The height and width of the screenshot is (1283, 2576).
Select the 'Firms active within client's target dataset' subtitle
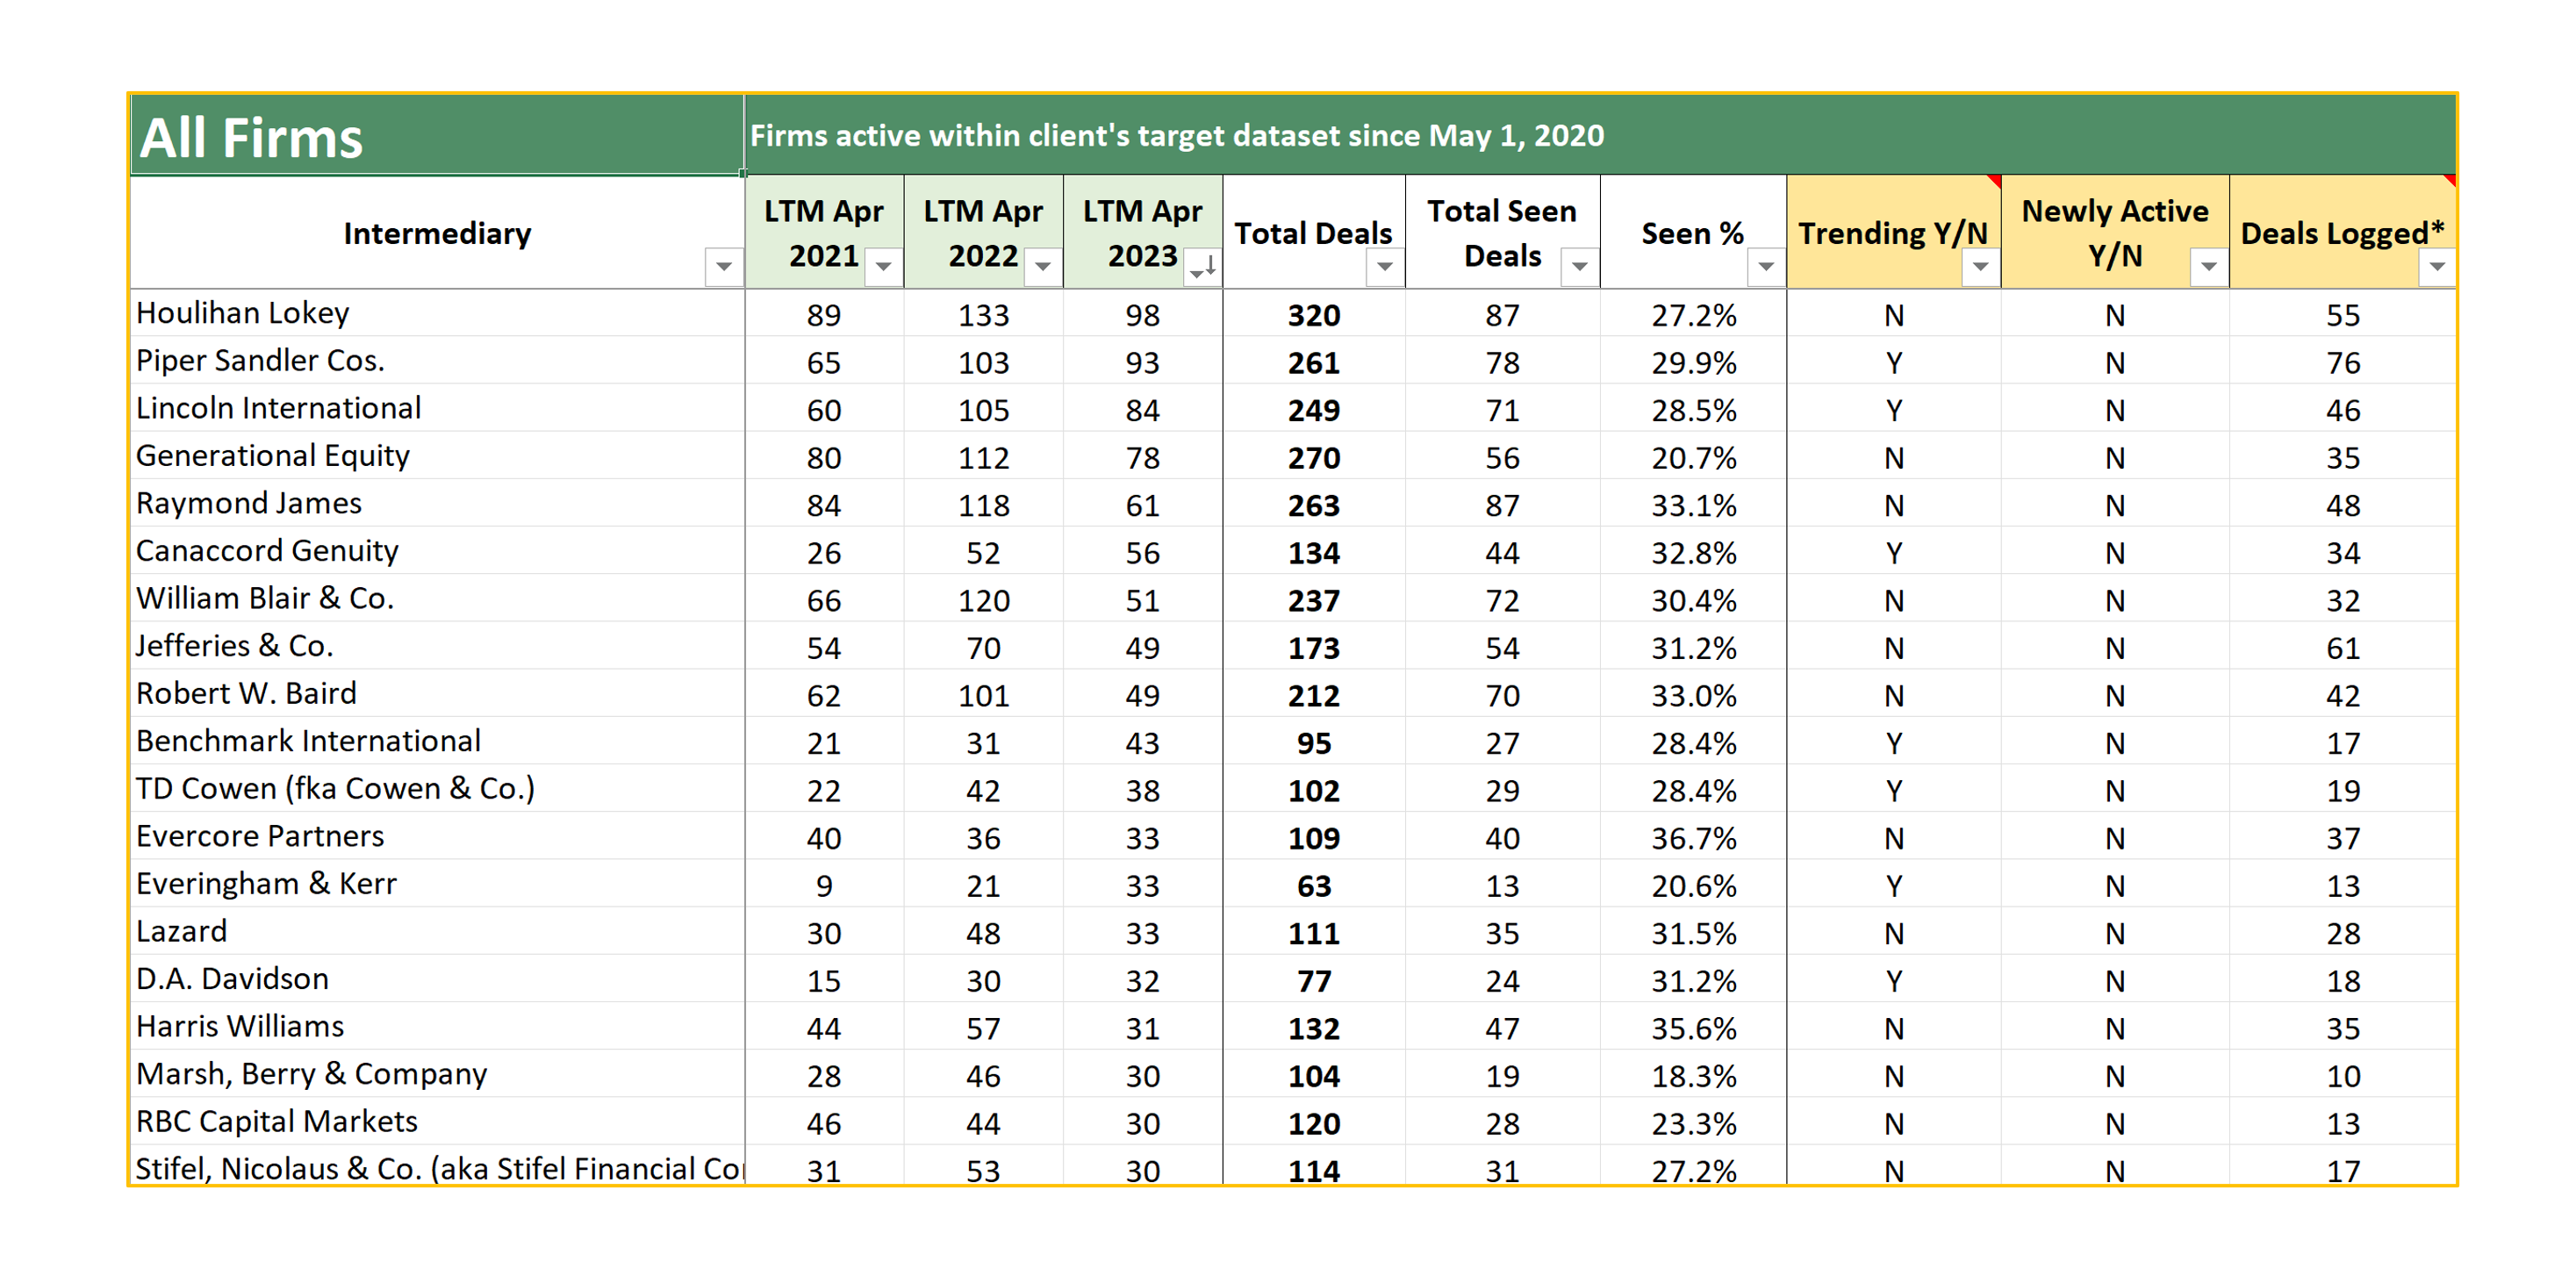click(1176, 136)
